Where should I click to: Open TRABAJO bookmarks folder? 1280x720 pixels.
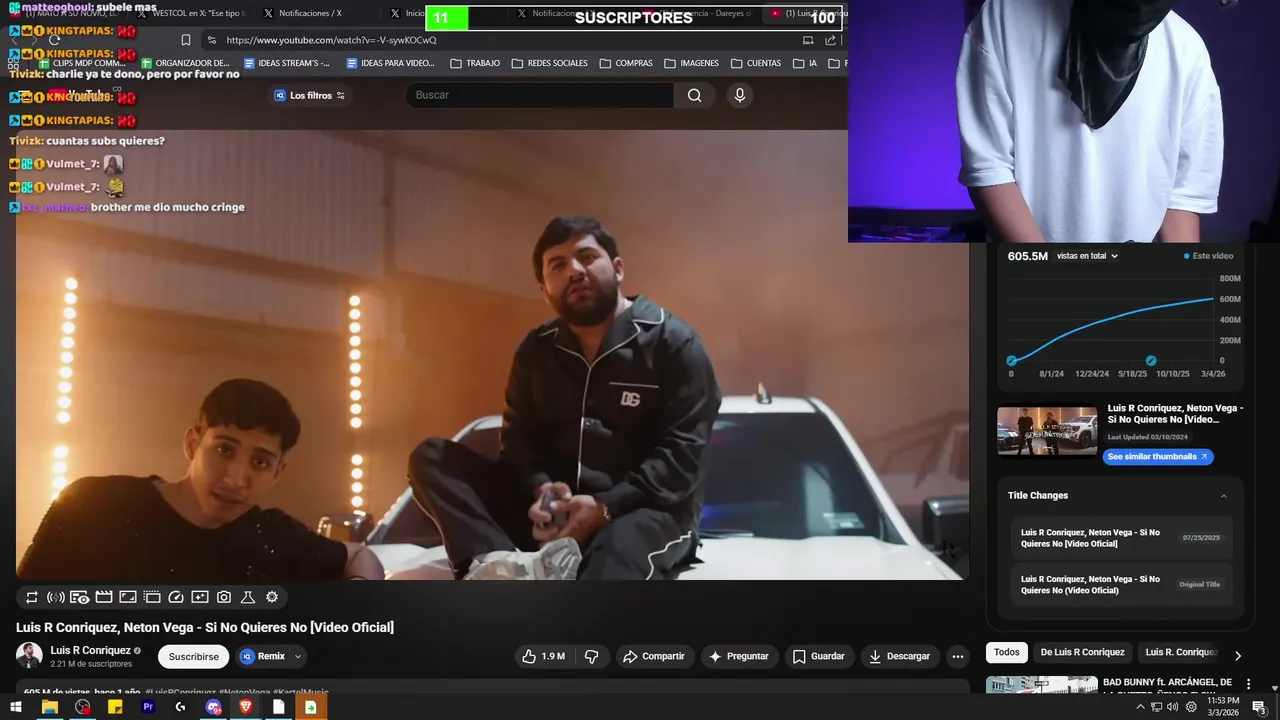475,63
